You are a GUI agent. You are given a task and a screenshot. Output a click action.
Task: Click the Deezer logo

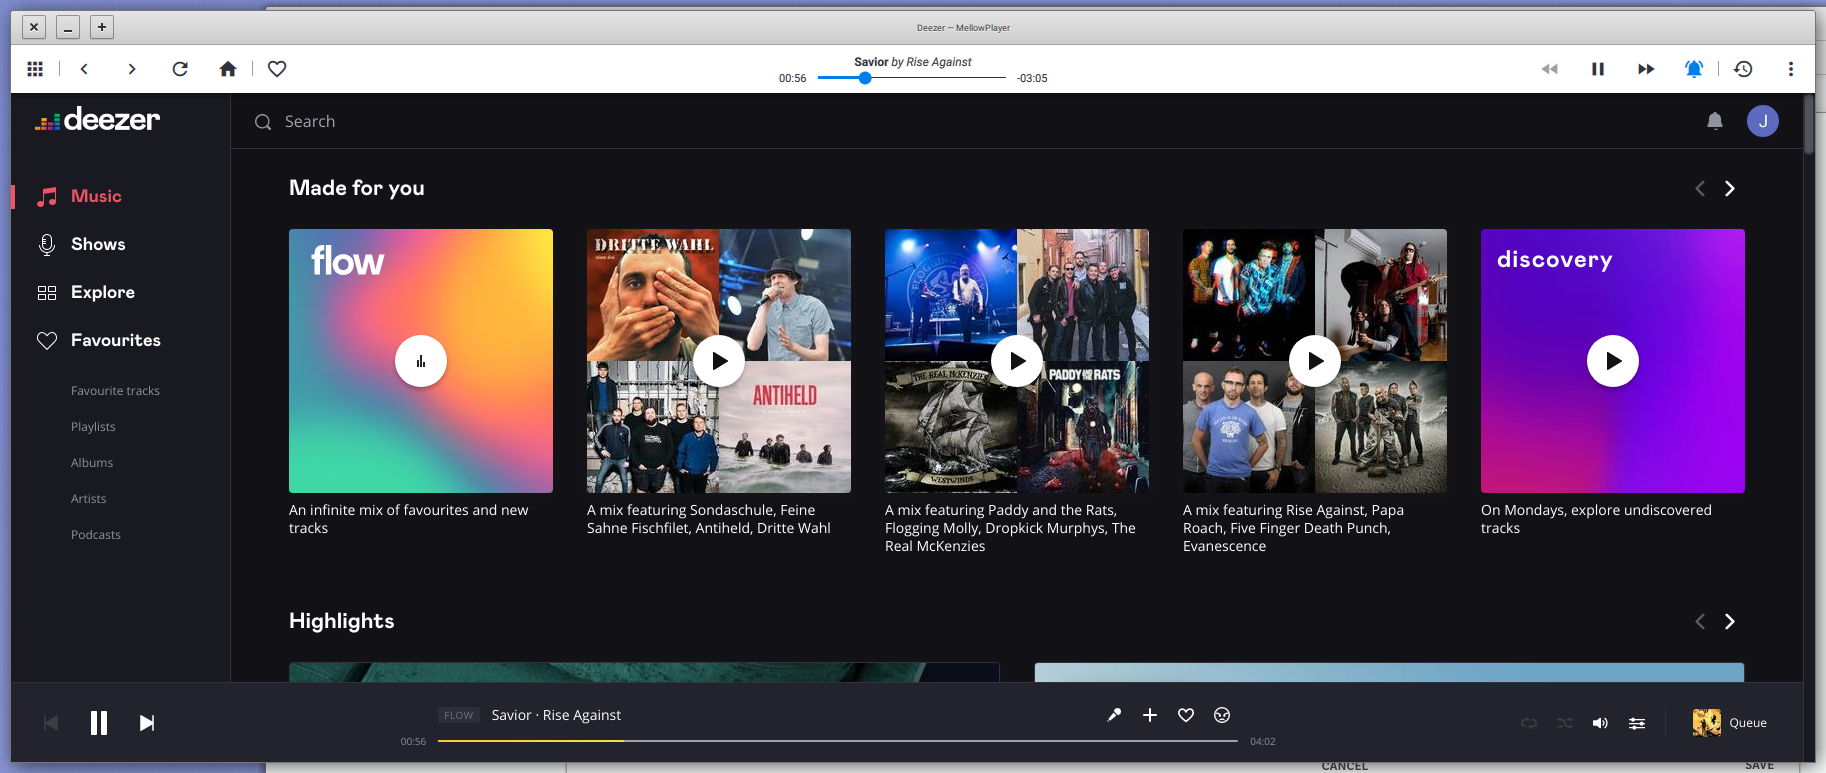[x=98, y=120]
